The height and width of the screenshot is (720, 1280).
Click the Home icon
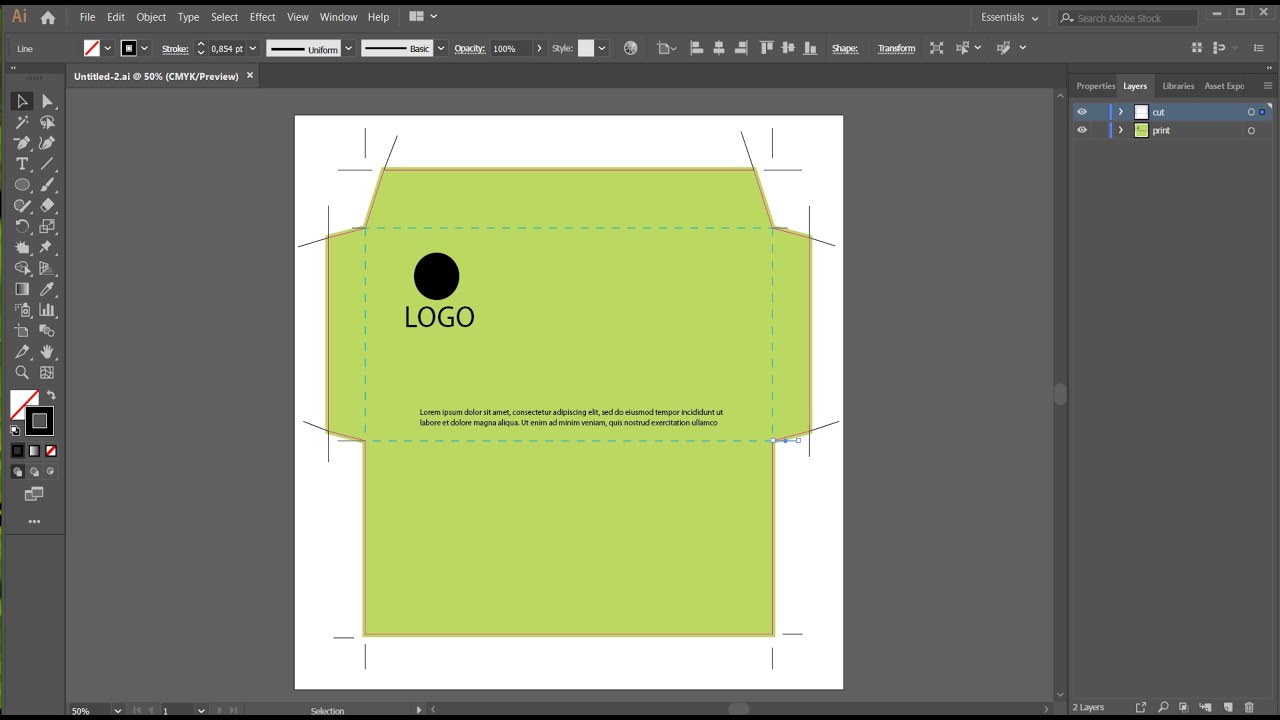48,17
